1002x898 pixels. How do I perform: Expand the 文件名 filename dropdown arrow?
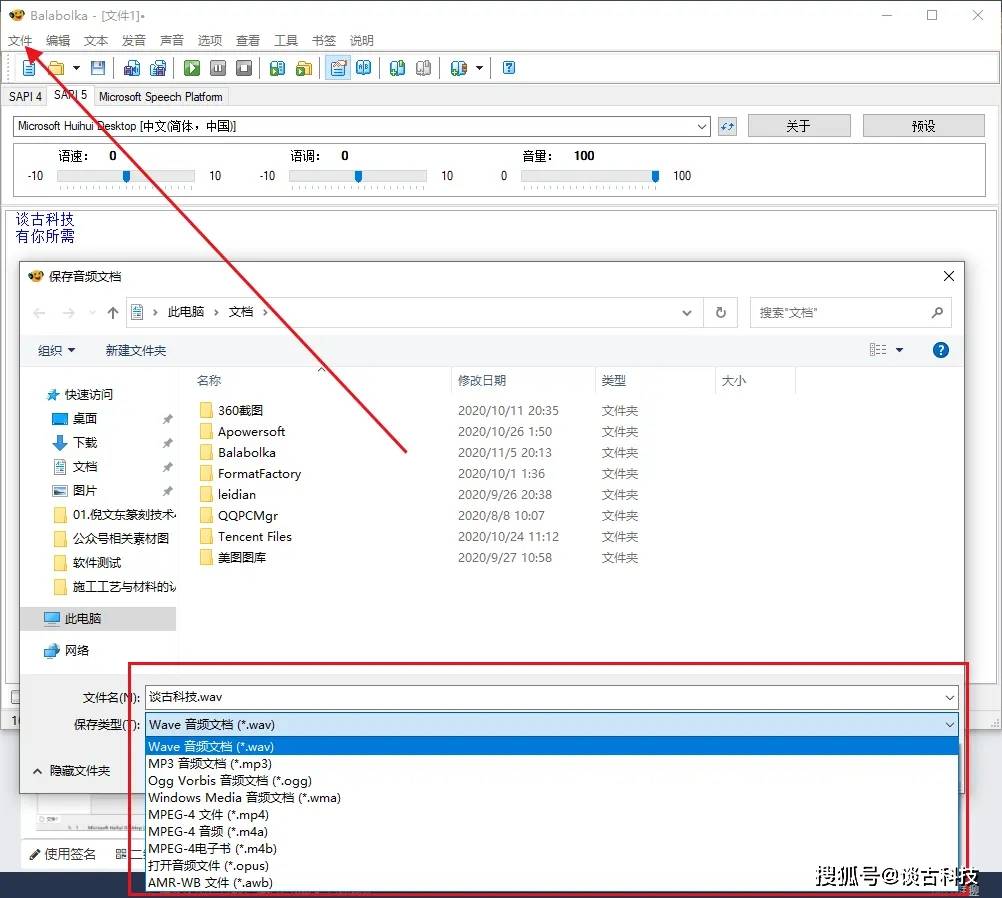[948, 697]
